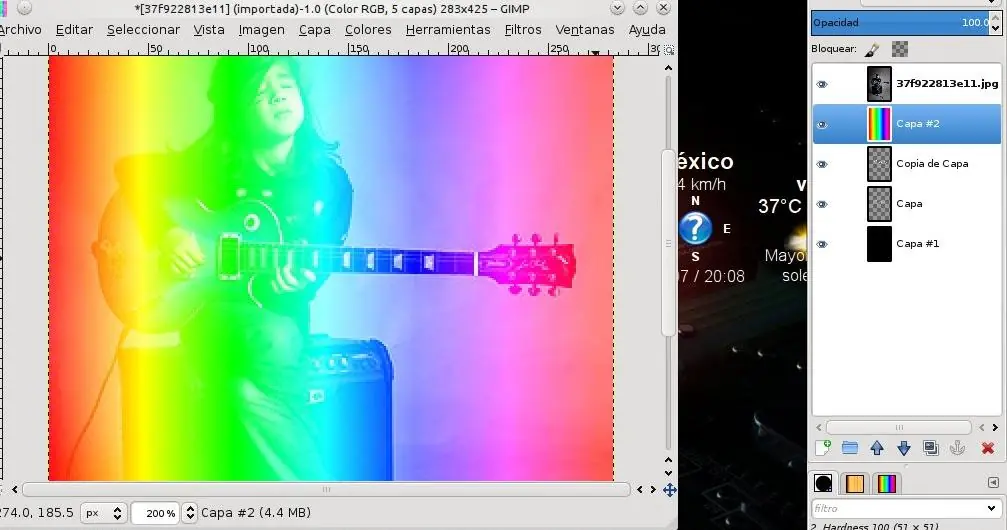Click left arrow of layers panel scrollbar

[x=818, y=427]
